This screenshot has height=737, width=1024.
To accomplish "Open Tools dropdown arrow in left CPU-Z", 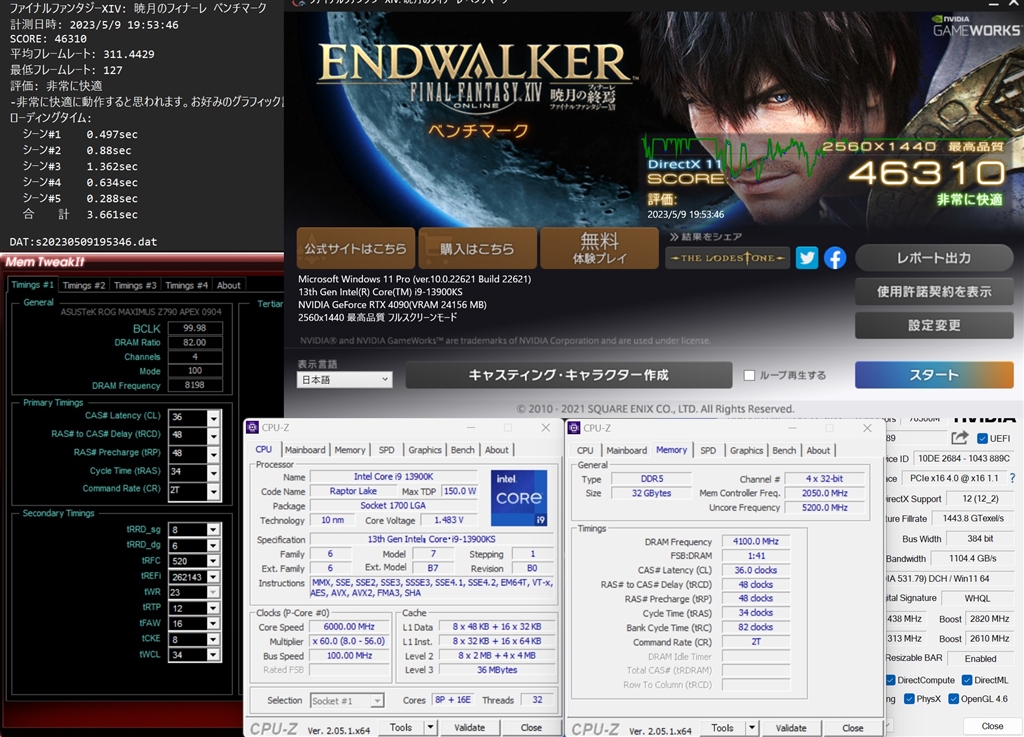I will point(430,727).
